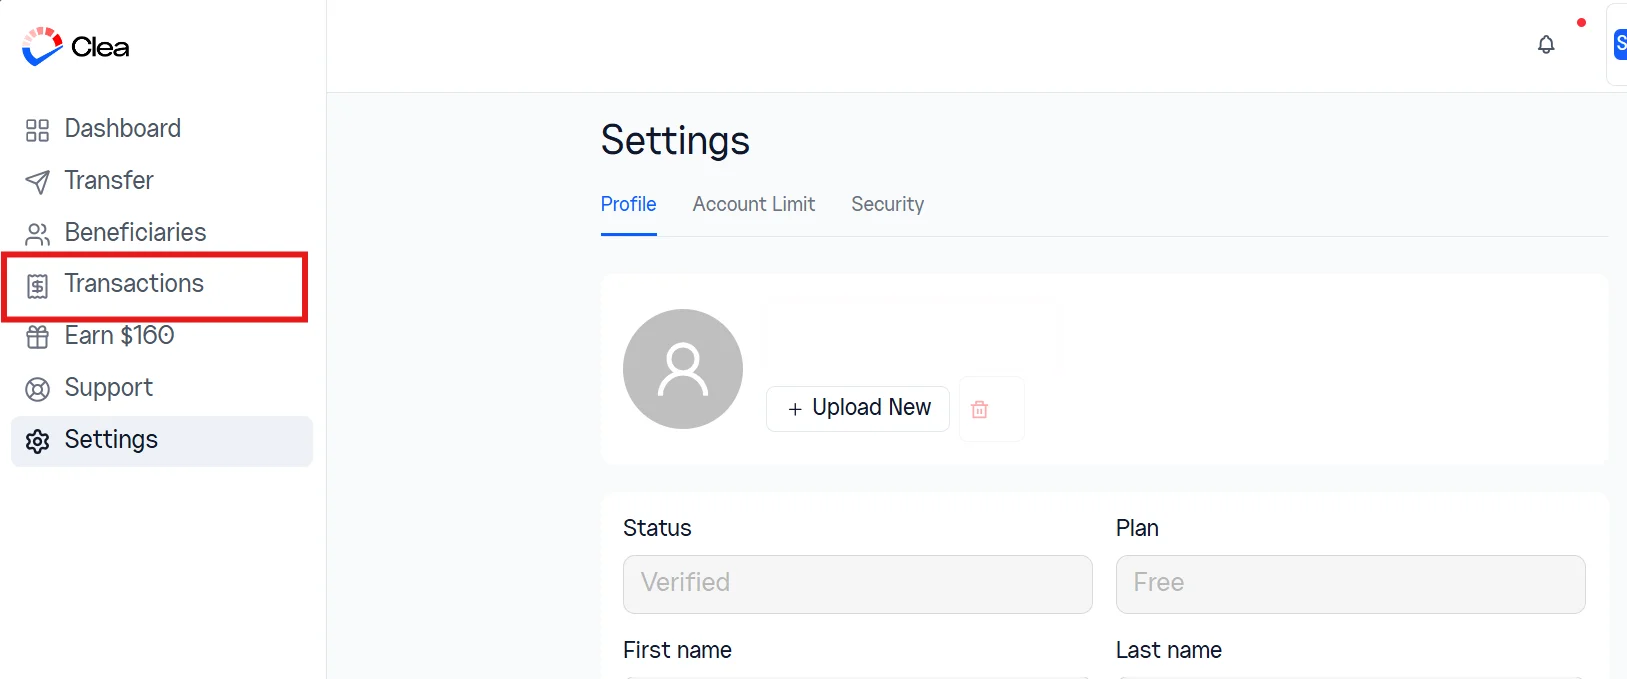
Task: Click the Clea logo
Action: [x=76, y=47]
